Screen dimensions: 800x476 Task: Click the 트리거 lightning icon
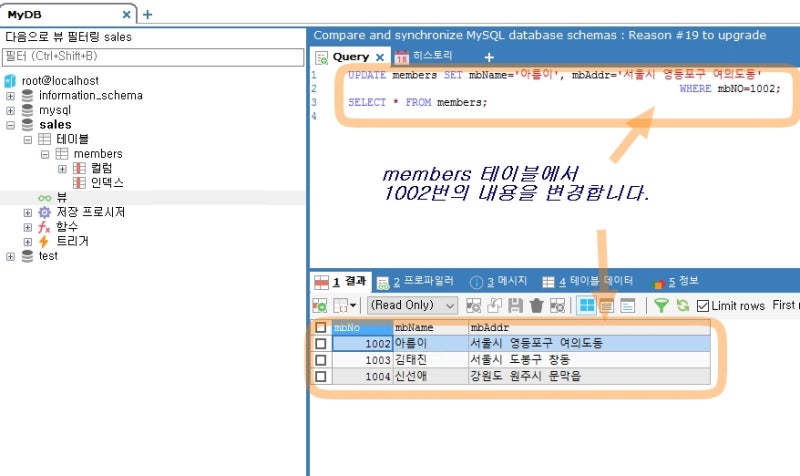44,241
